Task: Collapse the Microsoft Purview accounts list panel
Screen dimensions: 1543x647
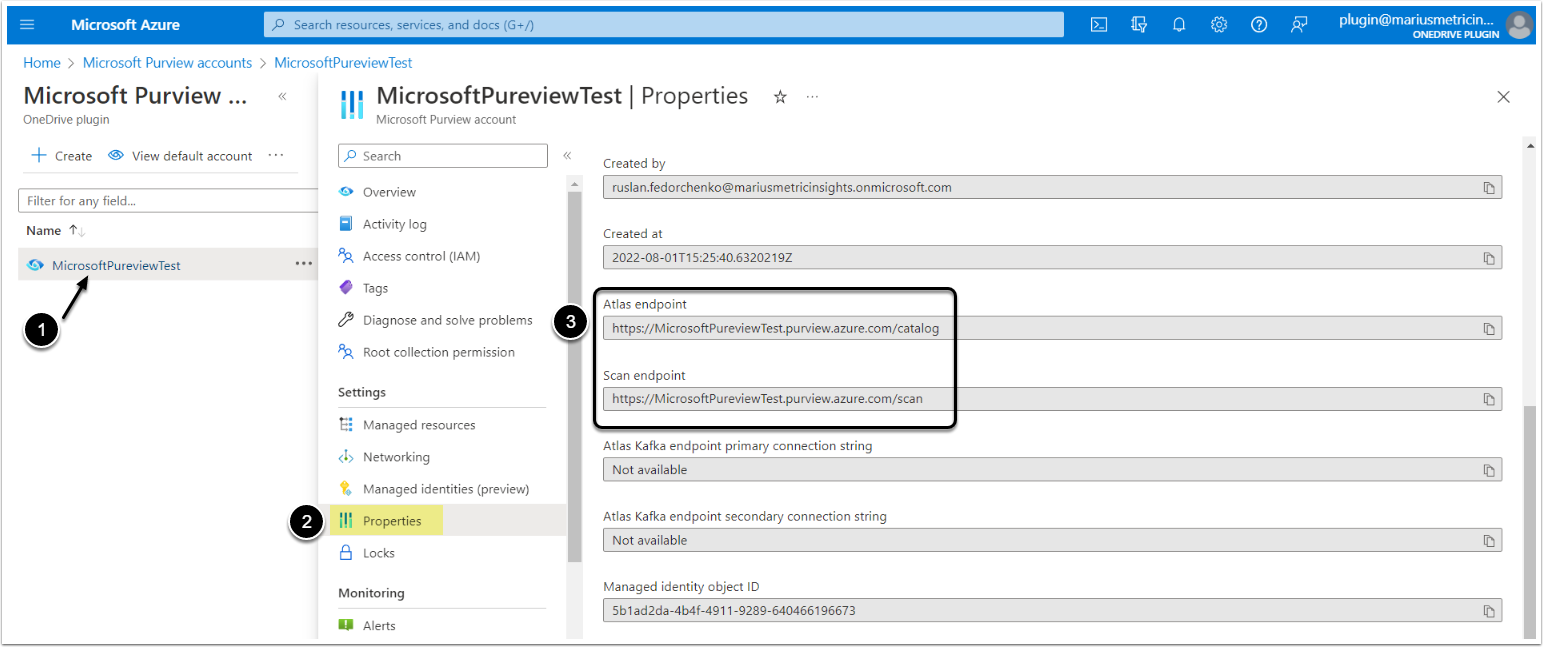Action: click(x=282, y=97)
